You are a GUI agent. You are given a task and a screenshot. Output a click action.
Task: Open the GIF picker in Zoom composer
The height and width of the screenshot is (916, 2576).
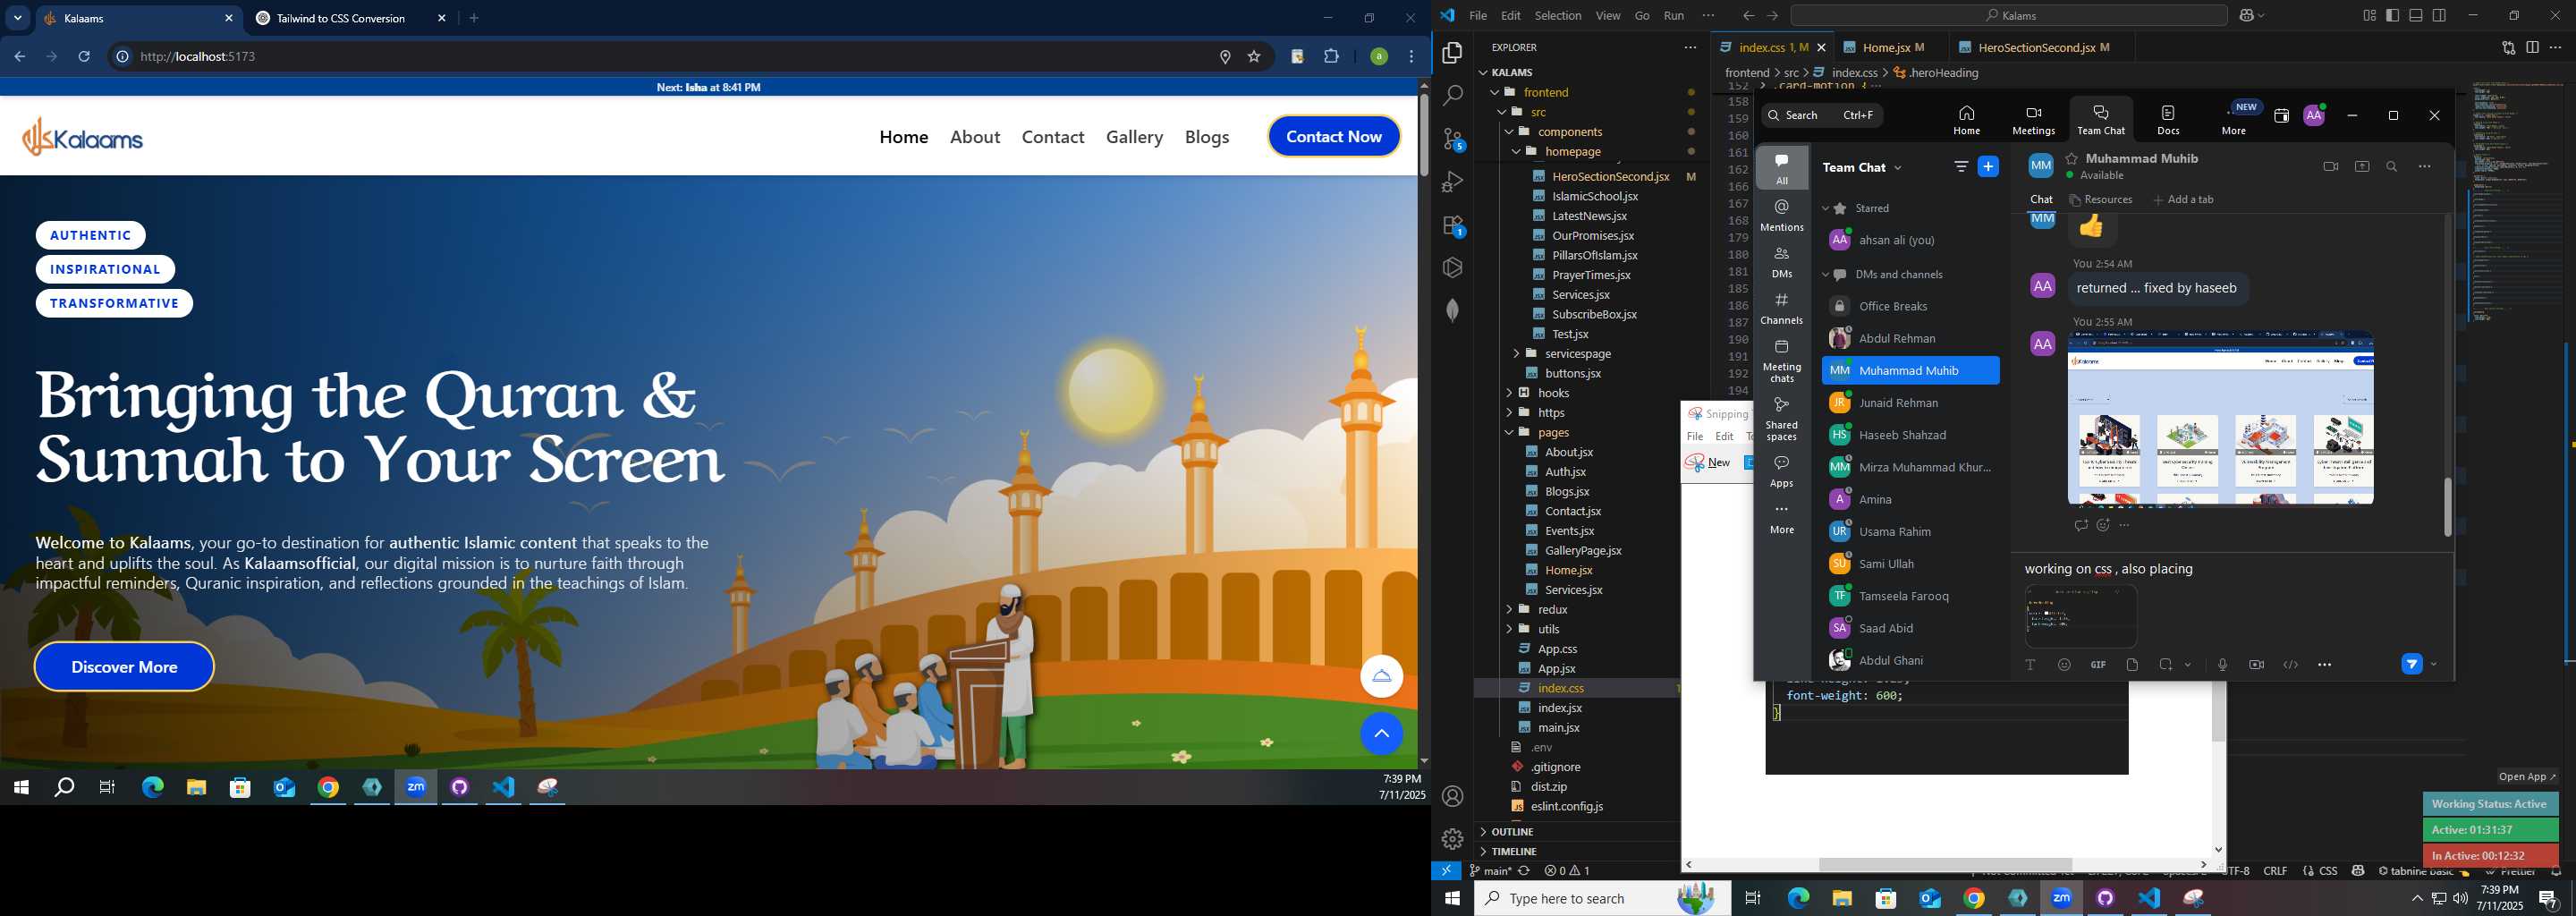pos(2098,665)
